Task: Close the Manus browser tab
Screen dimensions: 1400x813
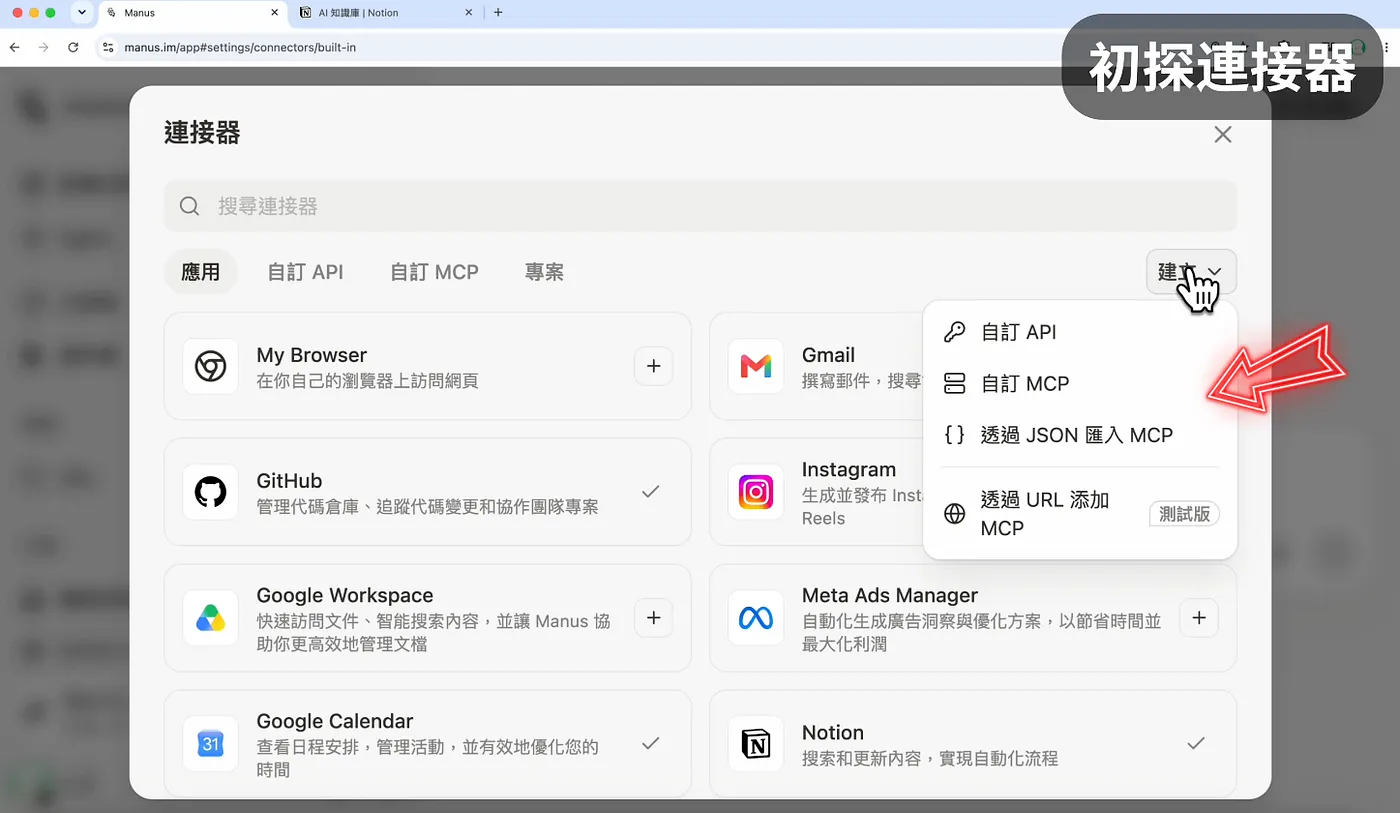Action: click(x=275, y=13)
